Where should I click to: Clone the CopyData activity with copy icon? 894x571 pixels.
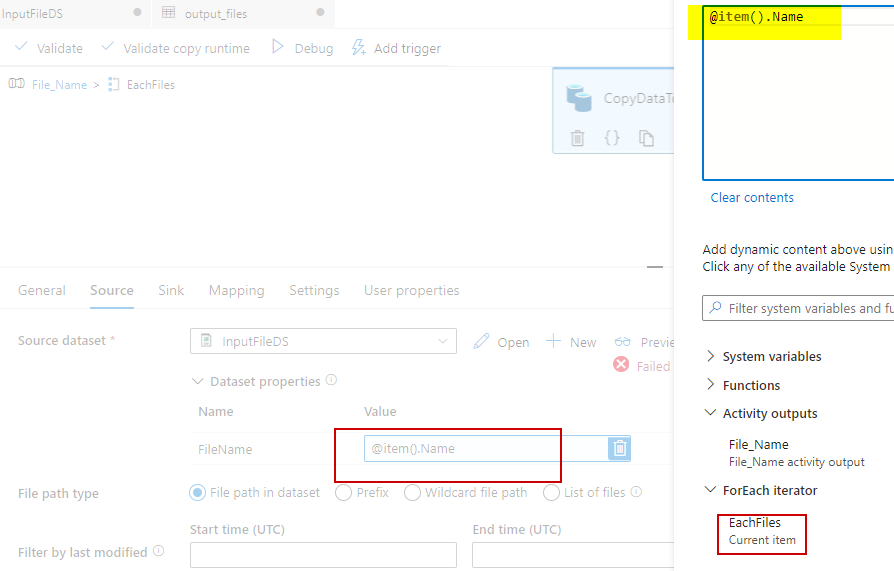click(646, 138)
